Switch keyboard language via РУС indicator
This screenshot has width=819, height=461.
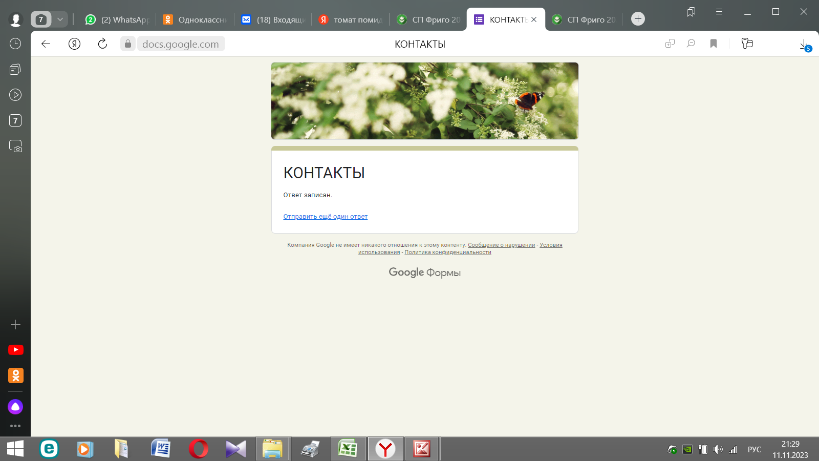pos(754,448)
